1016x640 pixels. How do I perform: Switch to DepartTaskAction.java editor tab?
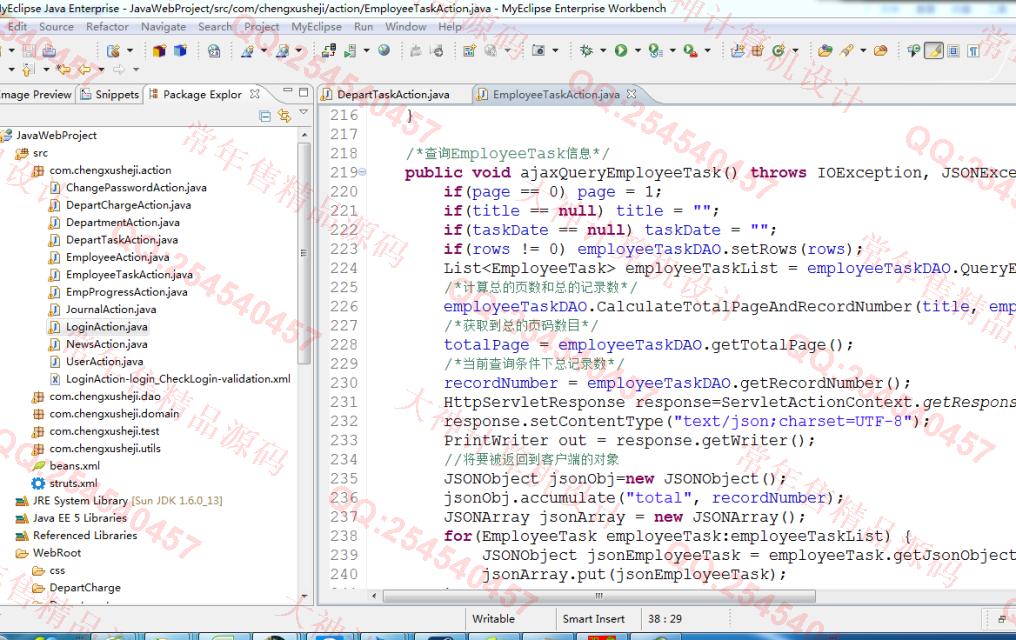pos(392,94)
